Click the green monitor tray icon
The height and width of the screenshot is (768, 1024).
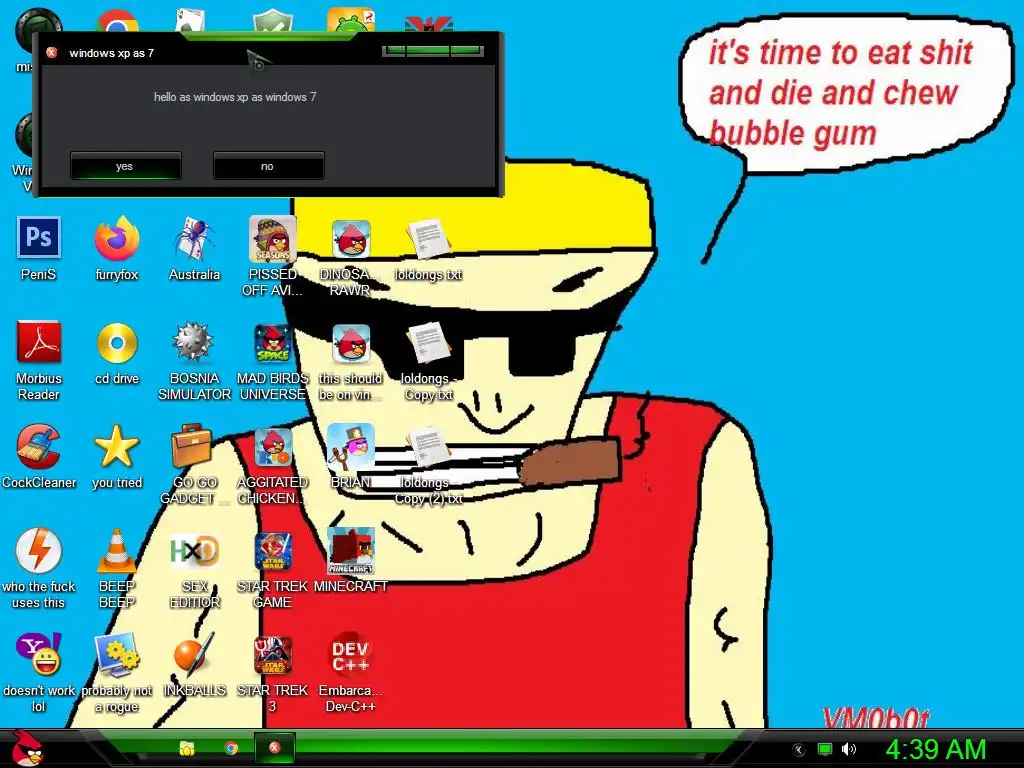pos(825,749)
